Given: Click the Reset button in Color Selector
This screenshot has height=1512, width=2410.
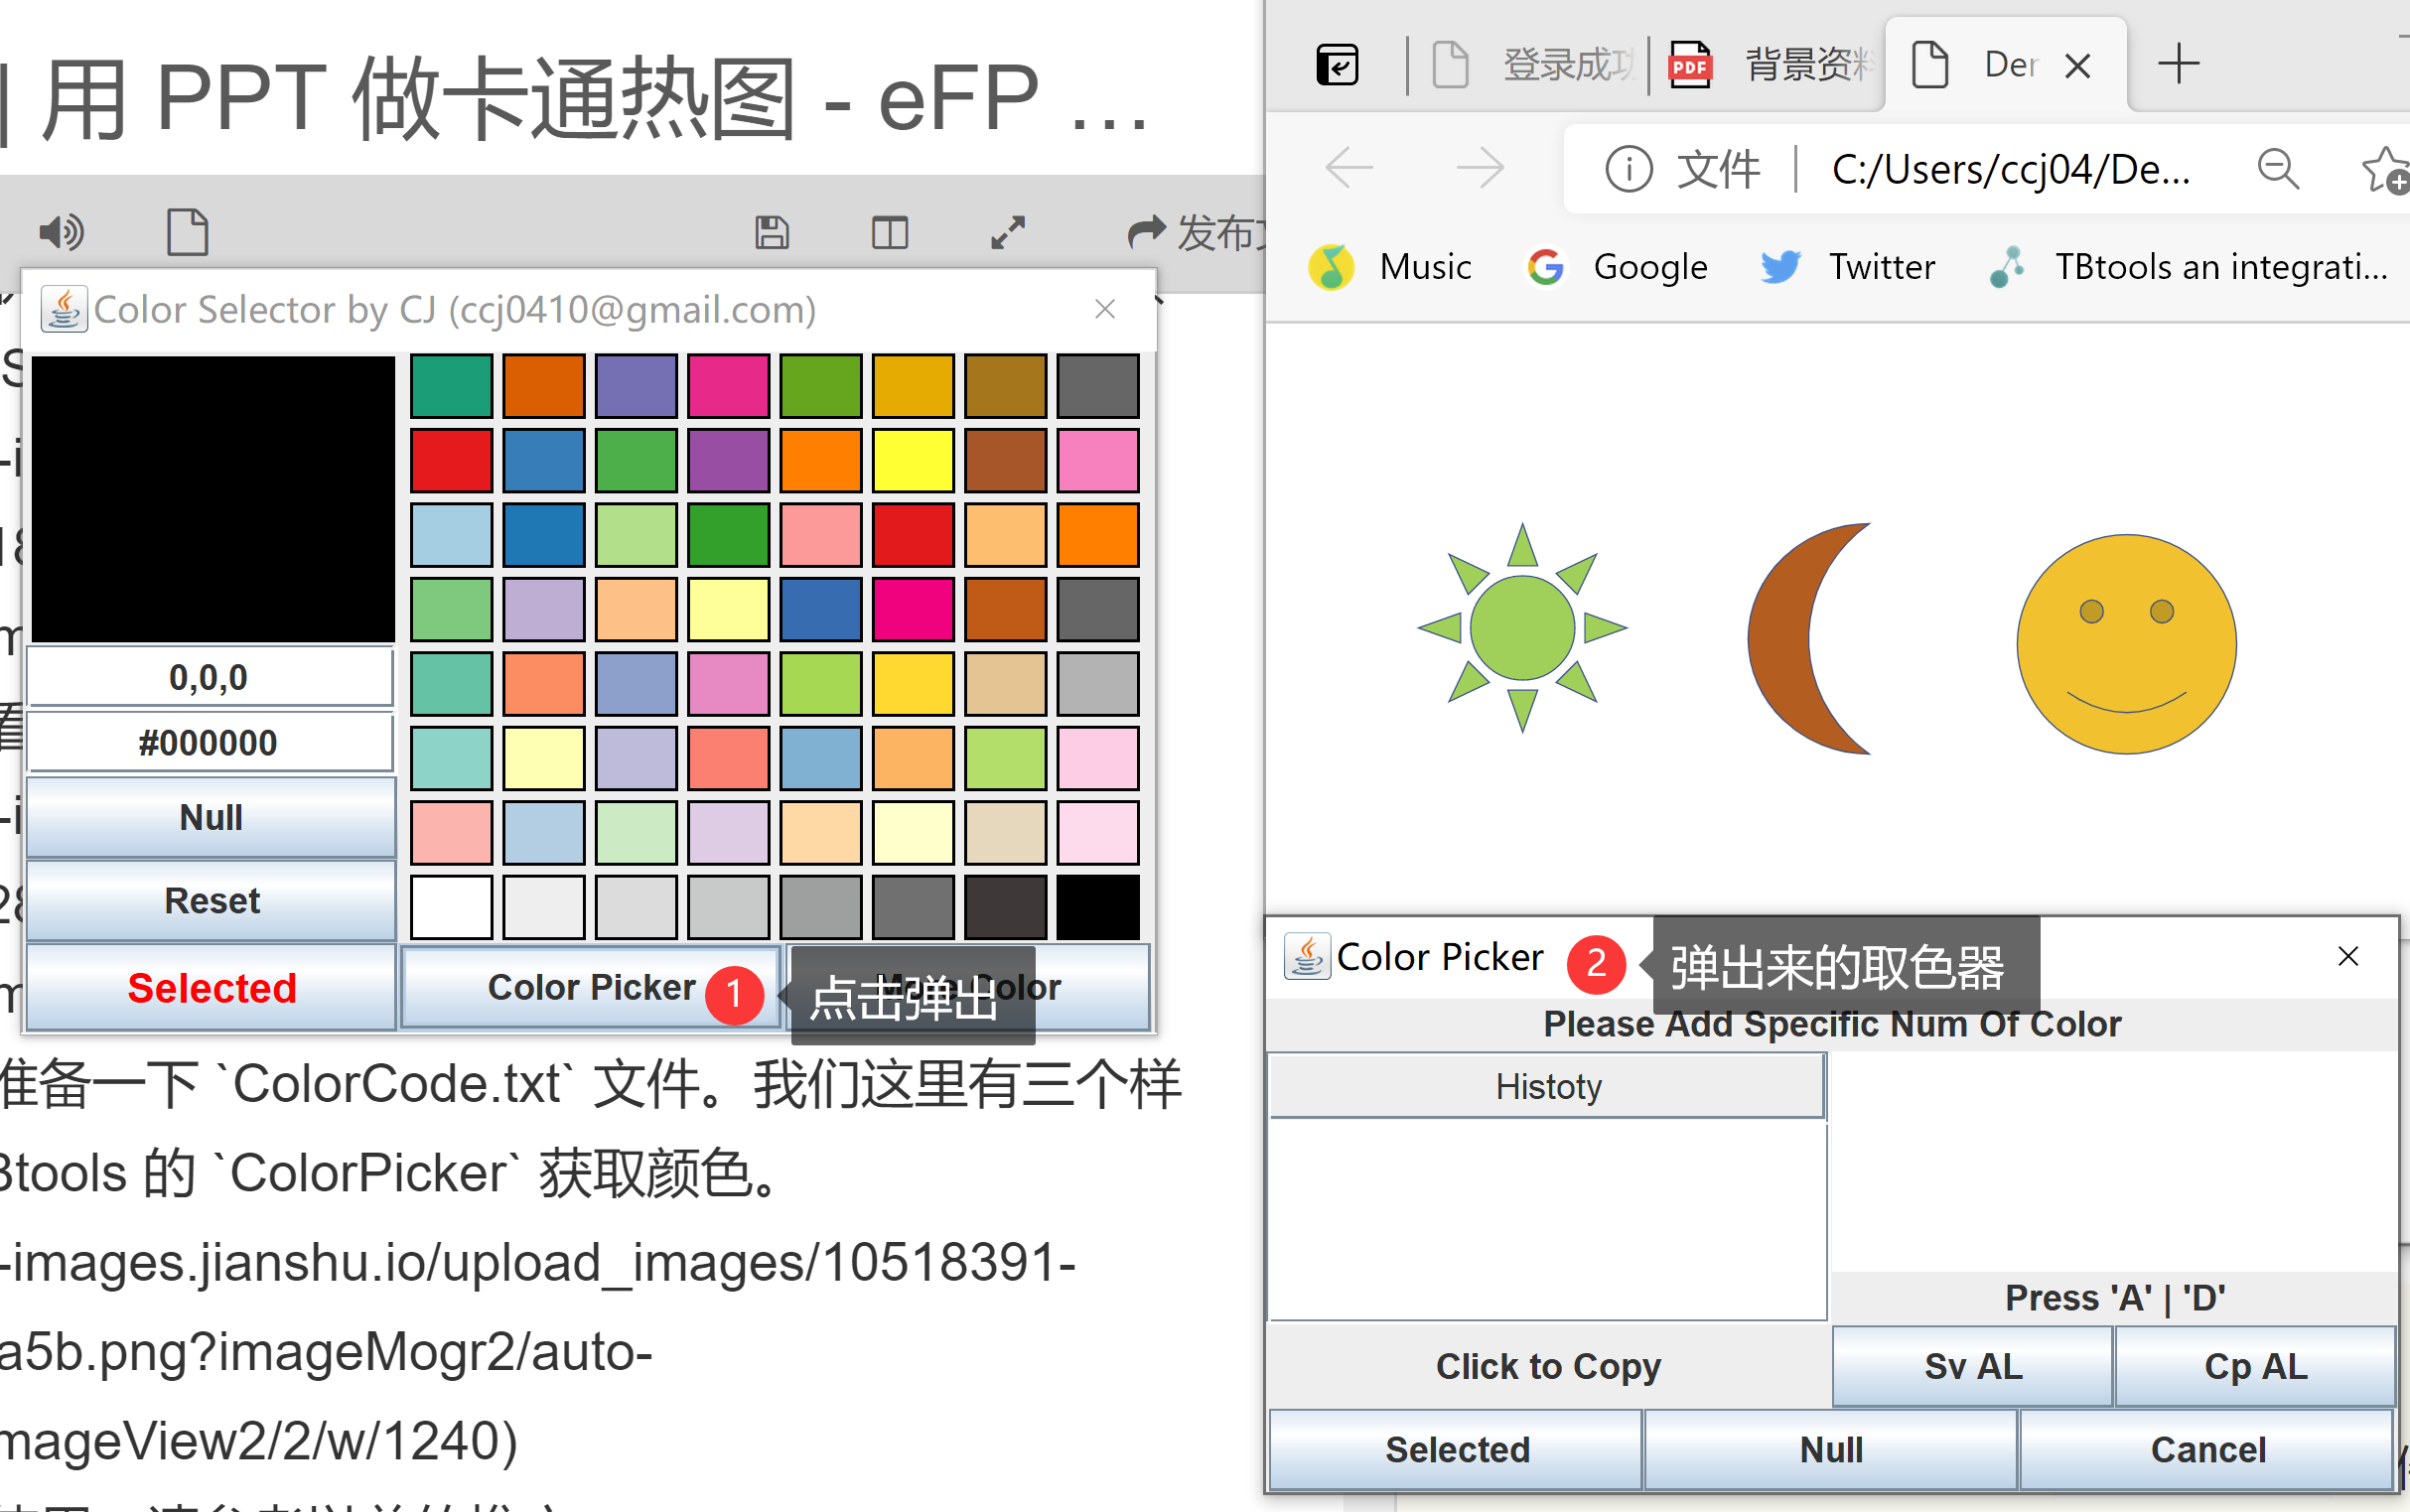Looking at the screenshot, I should [211, 900].
